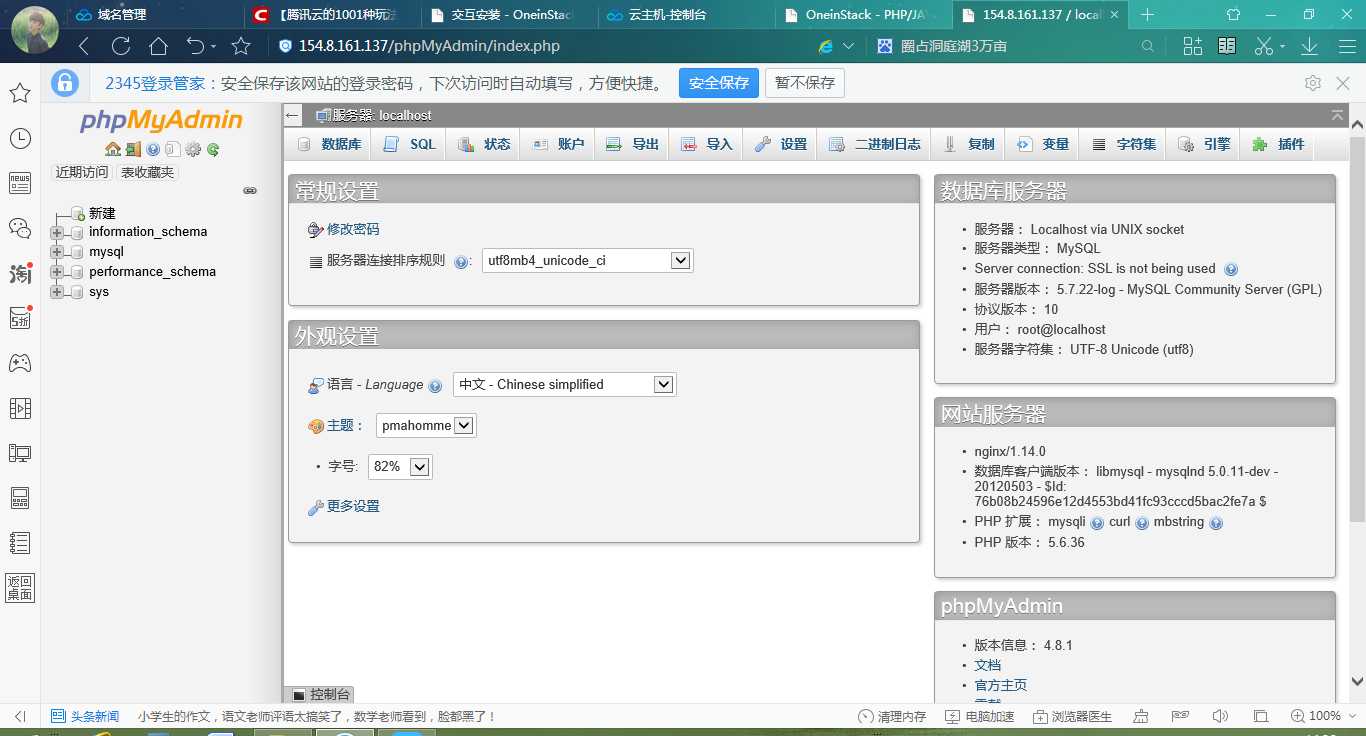Reload the navigation panel with green icon
The image size is (1366, 736).
point(213,149)
